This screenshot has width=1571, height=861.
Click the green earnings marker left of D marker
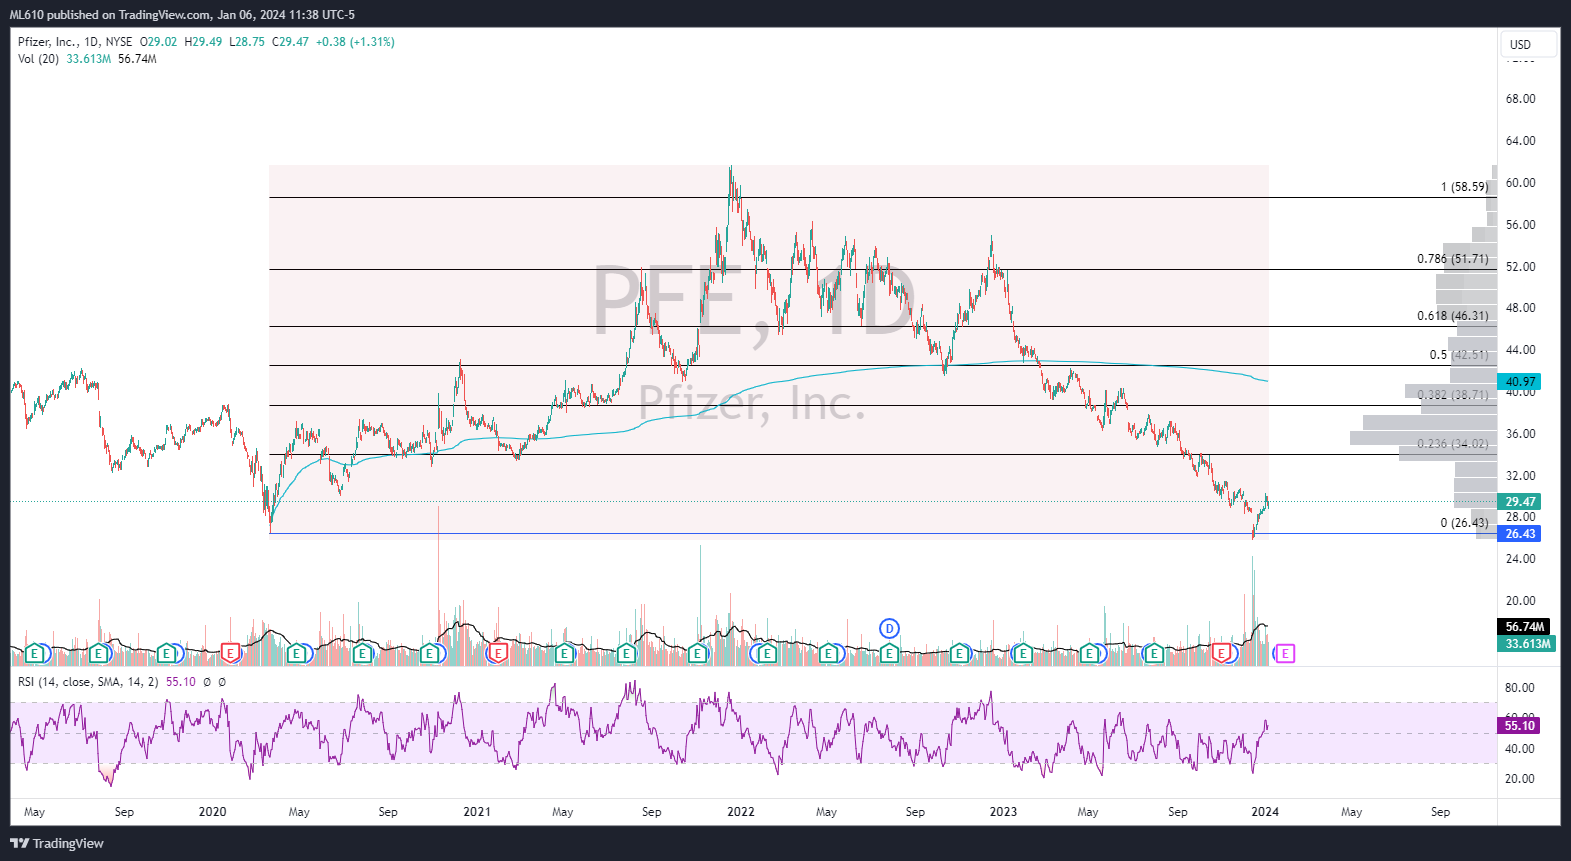828,653
